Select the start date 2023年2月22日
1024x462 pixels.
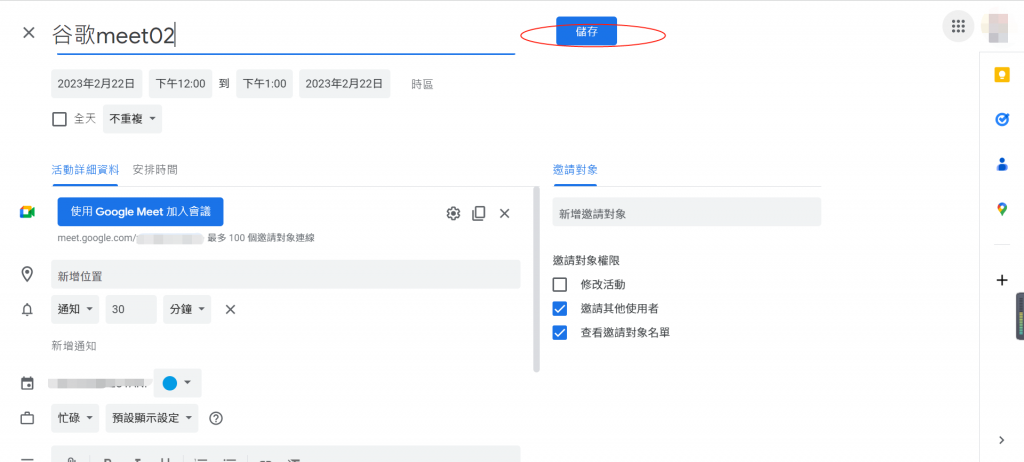click(97, 84)
